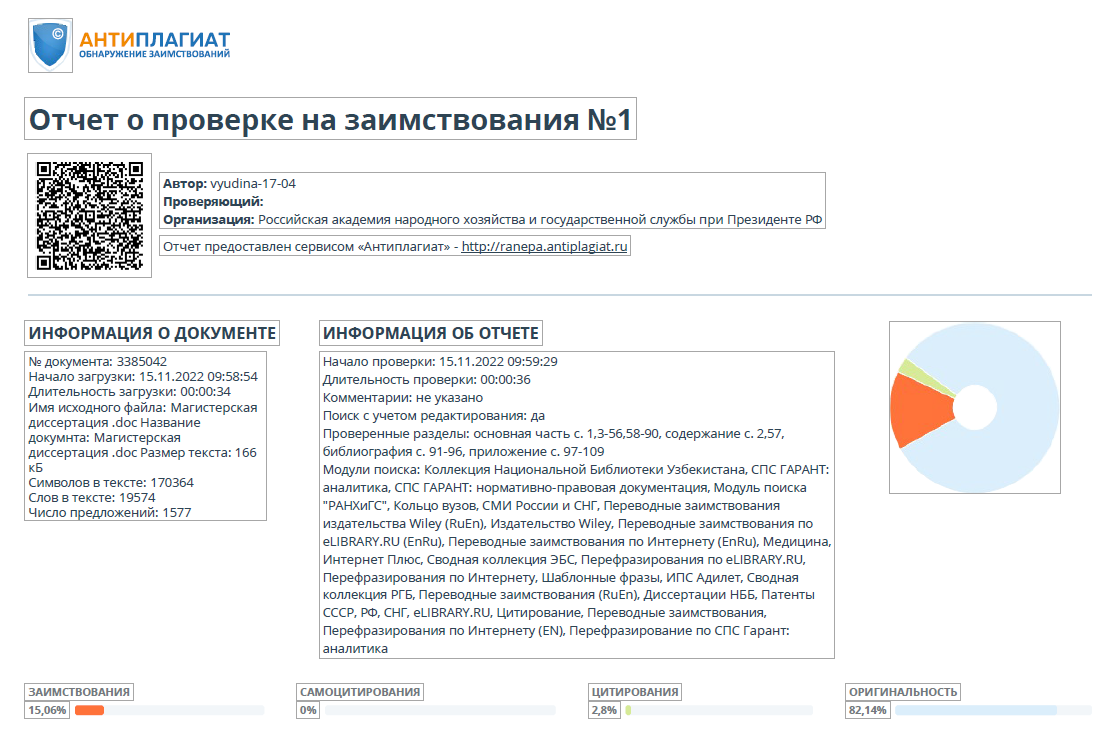Click 'Число предложений: 1577'
This screenshot has width=1114, height=741.
(x=109, y=512)
